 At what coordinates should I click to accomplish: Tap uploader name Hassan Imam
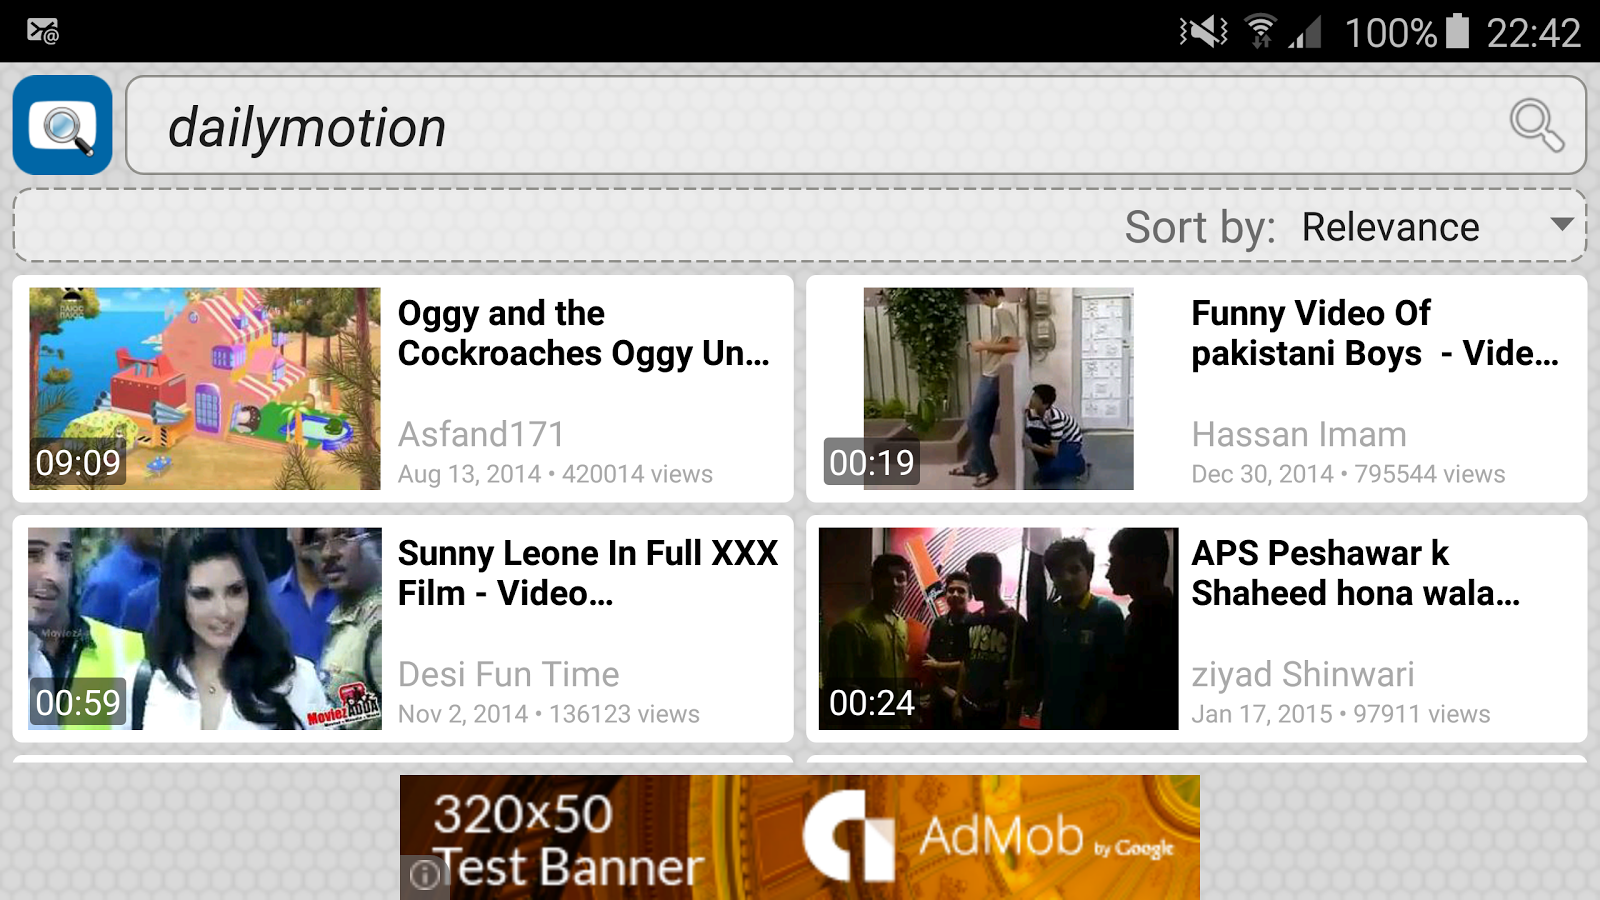(1299, 434)
